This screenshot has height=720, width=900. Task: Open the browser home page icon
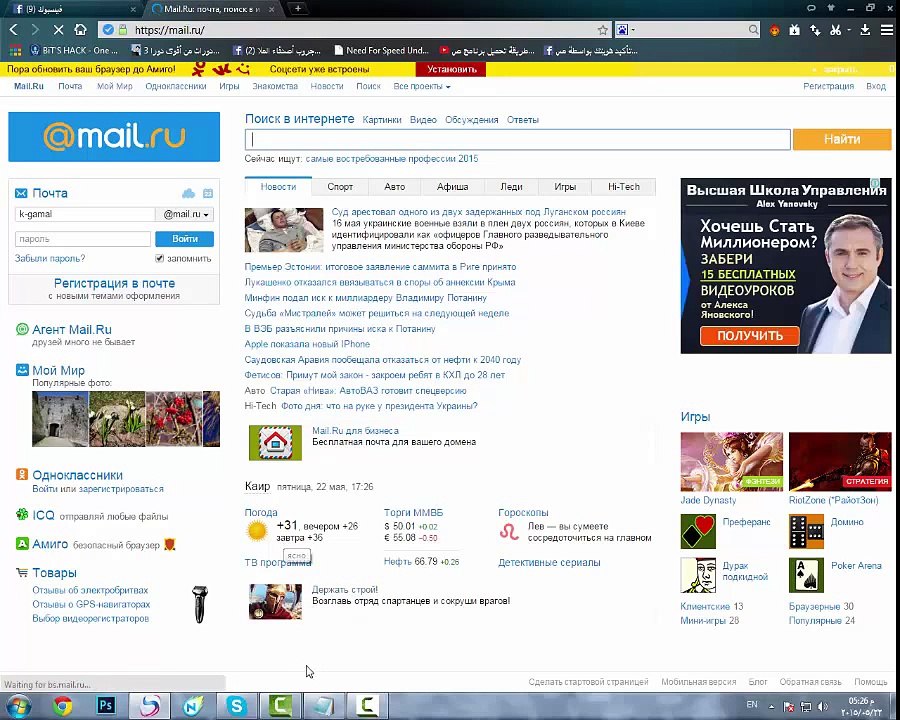[x=80, y=30]
